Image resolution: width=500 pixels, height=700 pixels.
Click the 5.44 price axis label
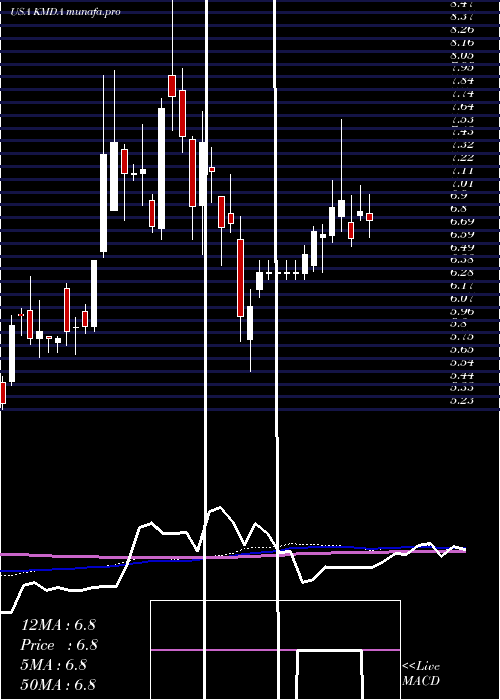point(462,376)
